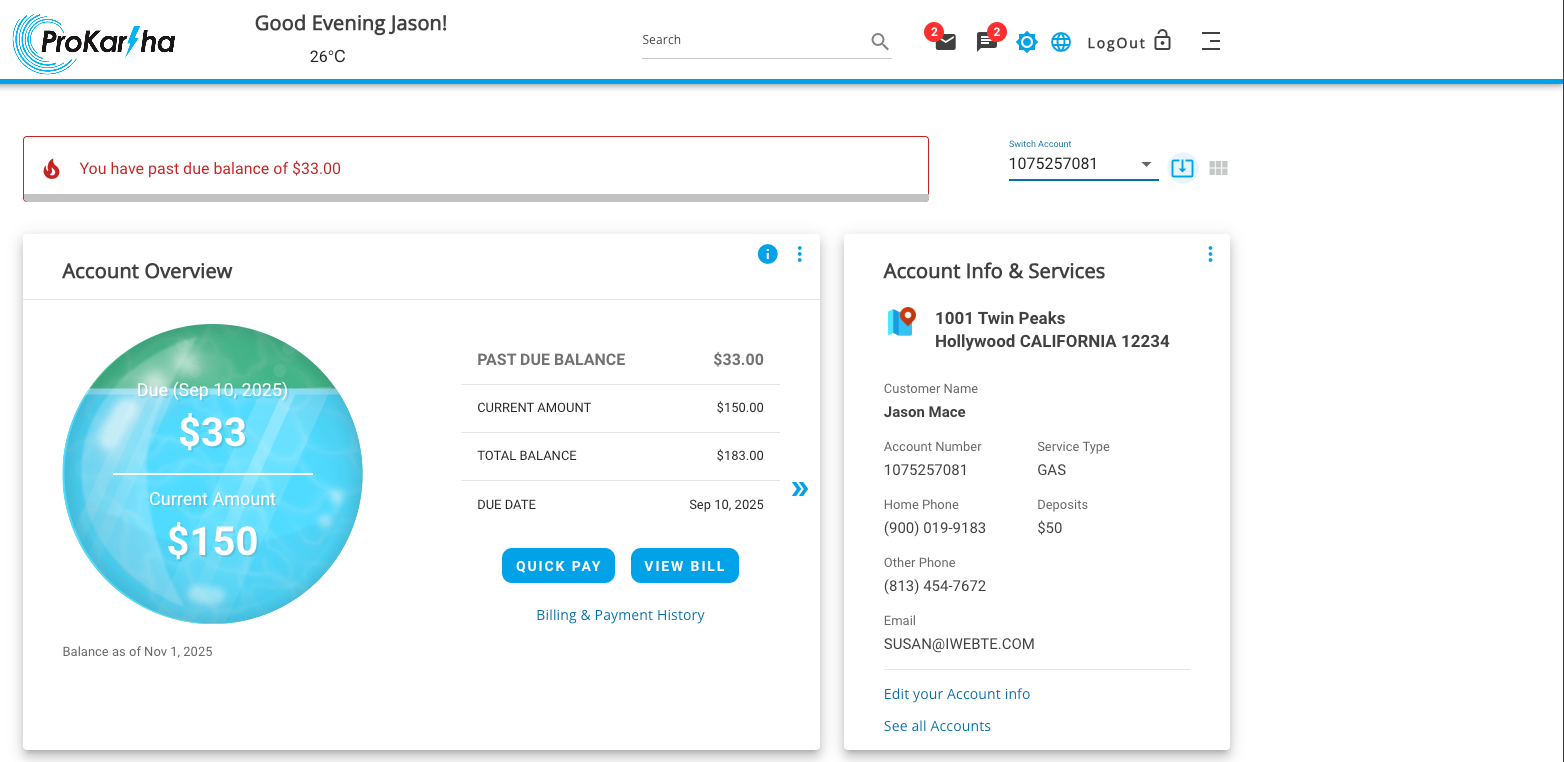Click the settings gear icon
Screen dimensions: 1564x762
coord(1026,41)
